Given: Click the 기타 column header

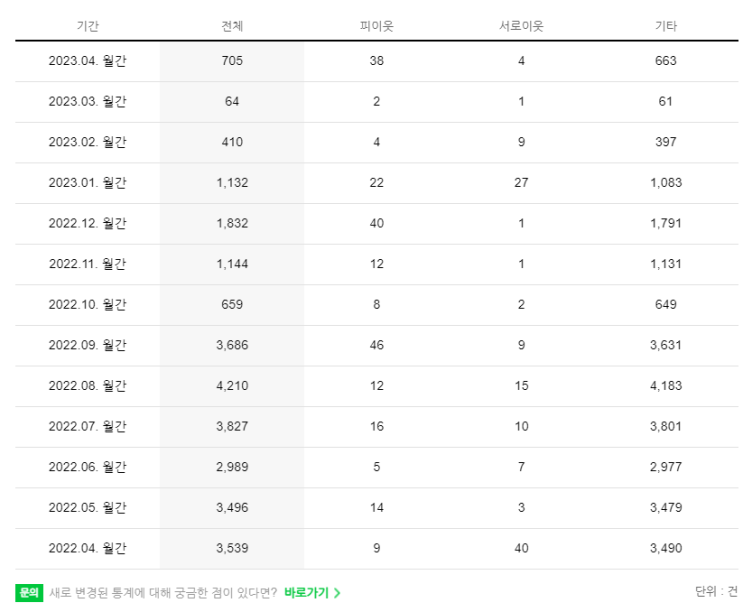Looking at the screenshot, I should coord(666,25).
